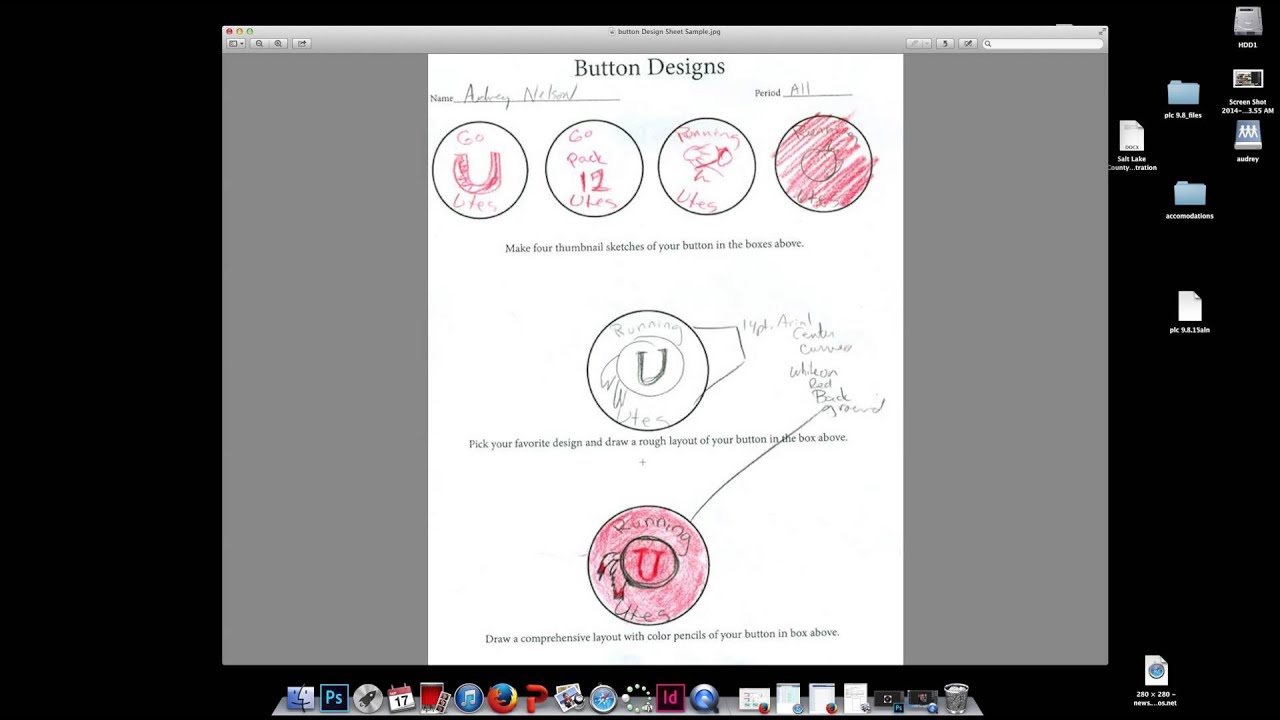
Task: Select the 'plc 9.8.15aln' file on desktop
Action: [1189, 312]
